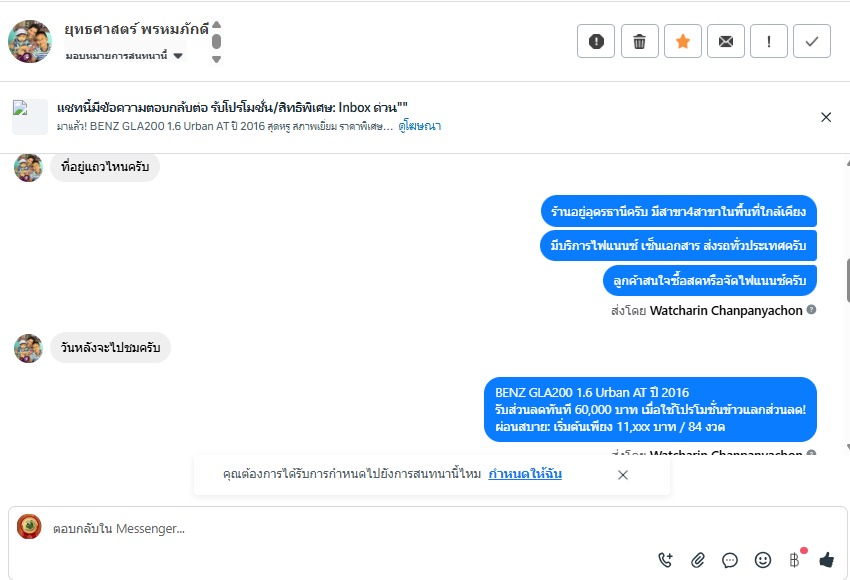Flag conversation with exclamation priority icon
The height and width of the screenshot is (580, 850).
click(769, 41)
